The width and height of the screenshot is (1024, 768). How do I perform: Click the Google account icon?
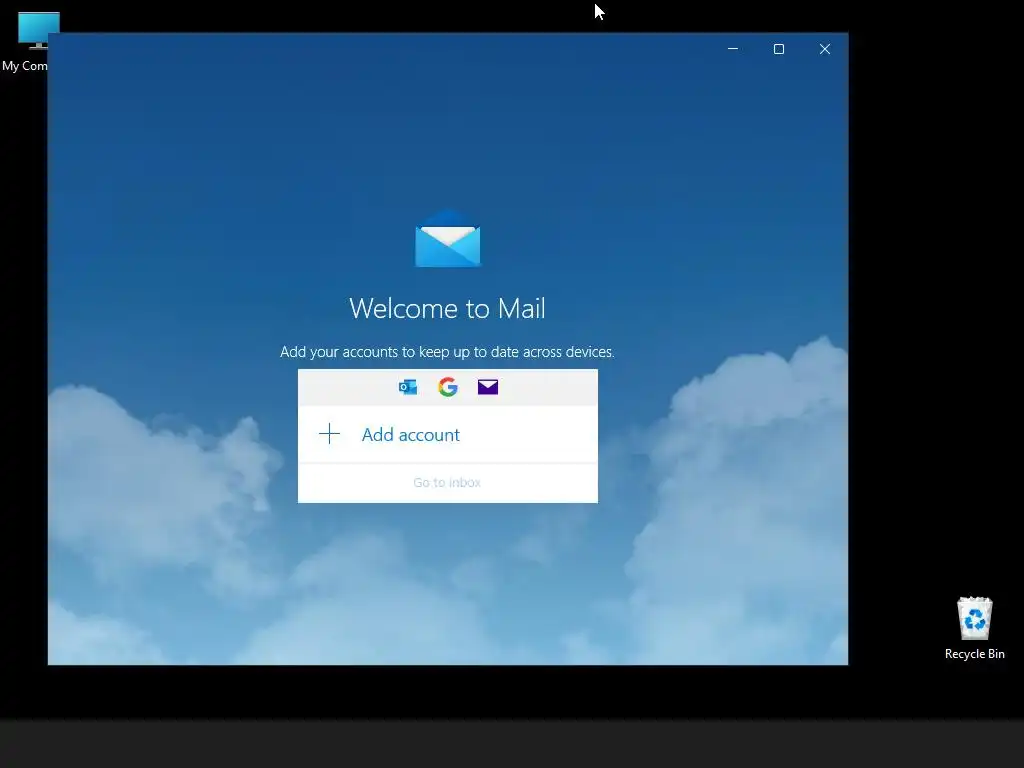[x=448, y=387]
